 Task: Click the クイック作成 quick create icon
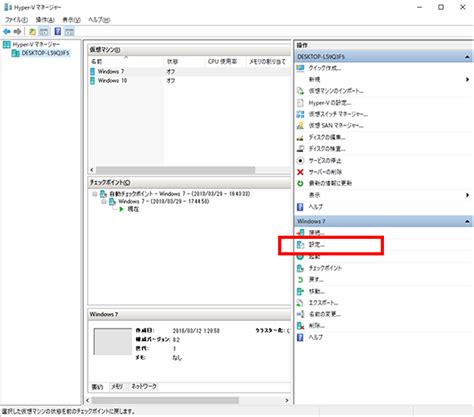300,68
